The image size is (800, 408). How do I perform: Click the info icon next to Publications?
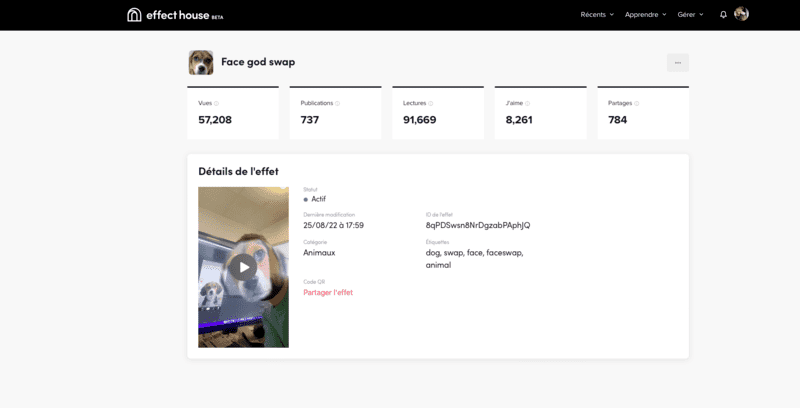337,104
